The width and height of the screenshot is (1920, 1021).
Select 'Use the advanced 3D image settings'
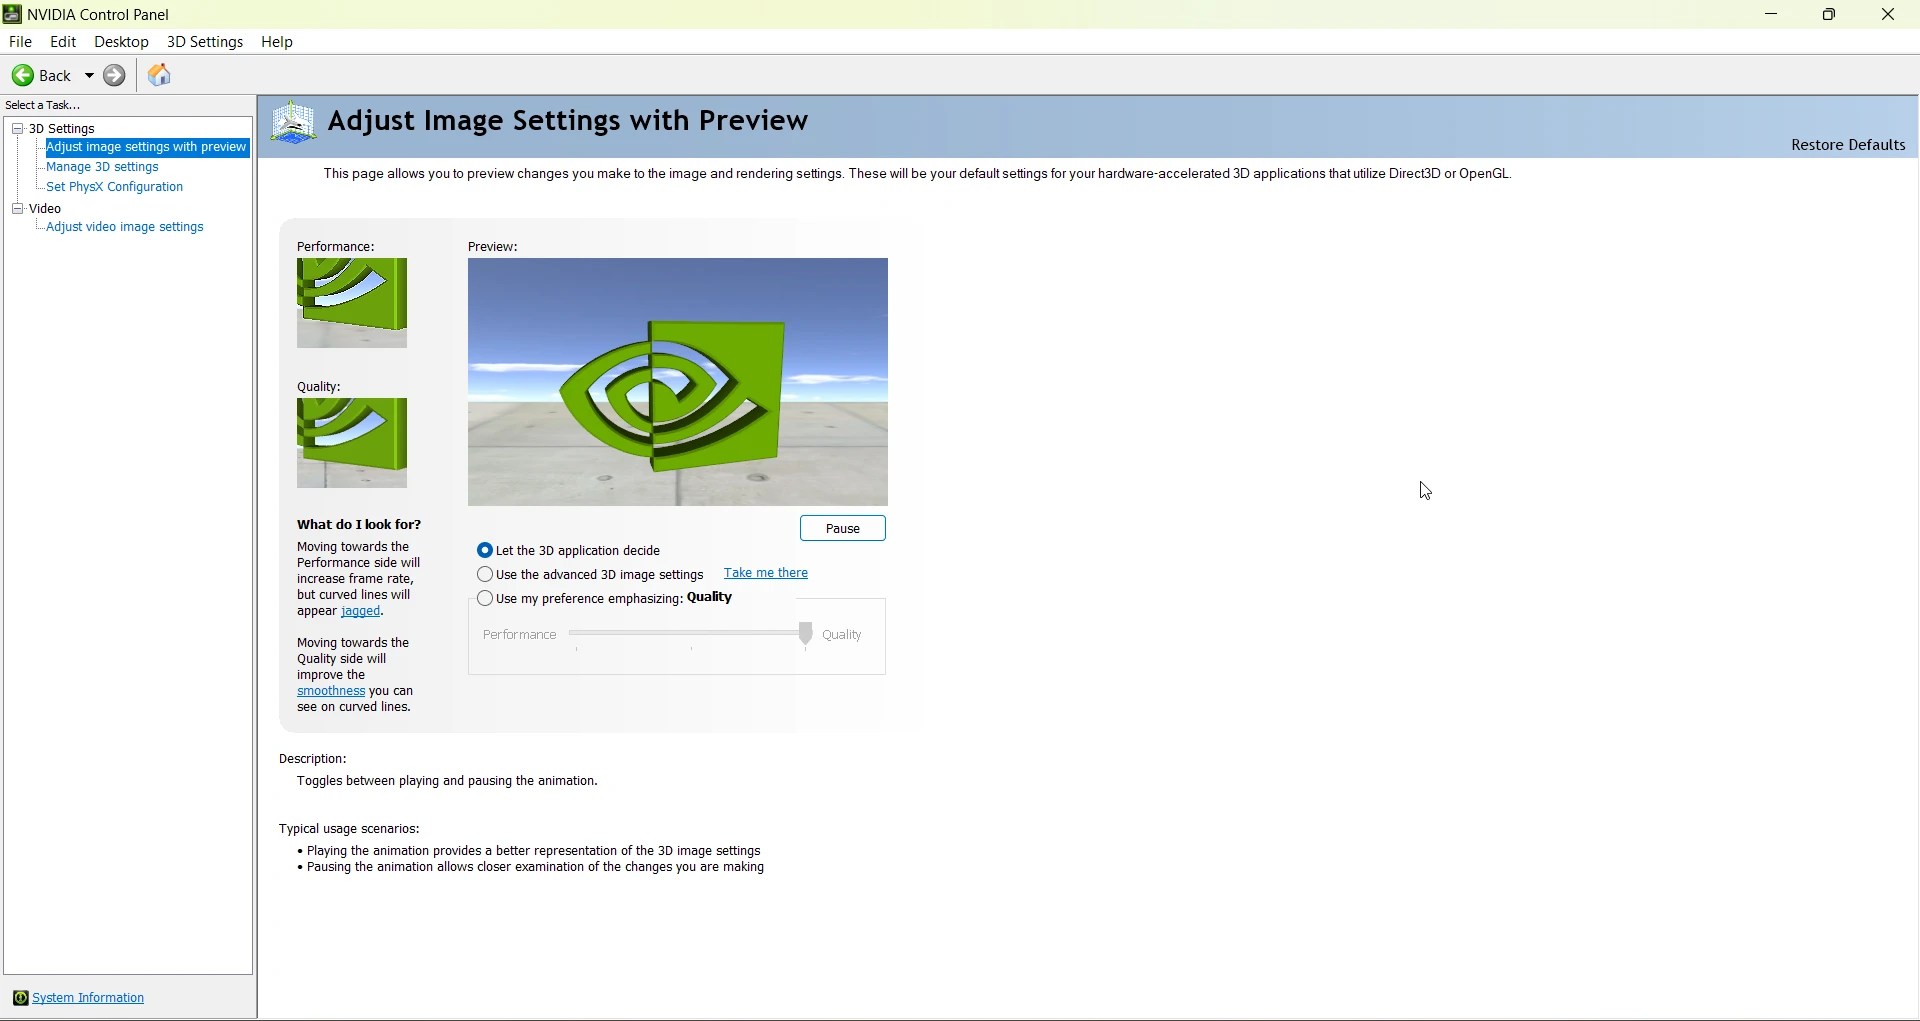pyautogui.click(x=485, y=575)
